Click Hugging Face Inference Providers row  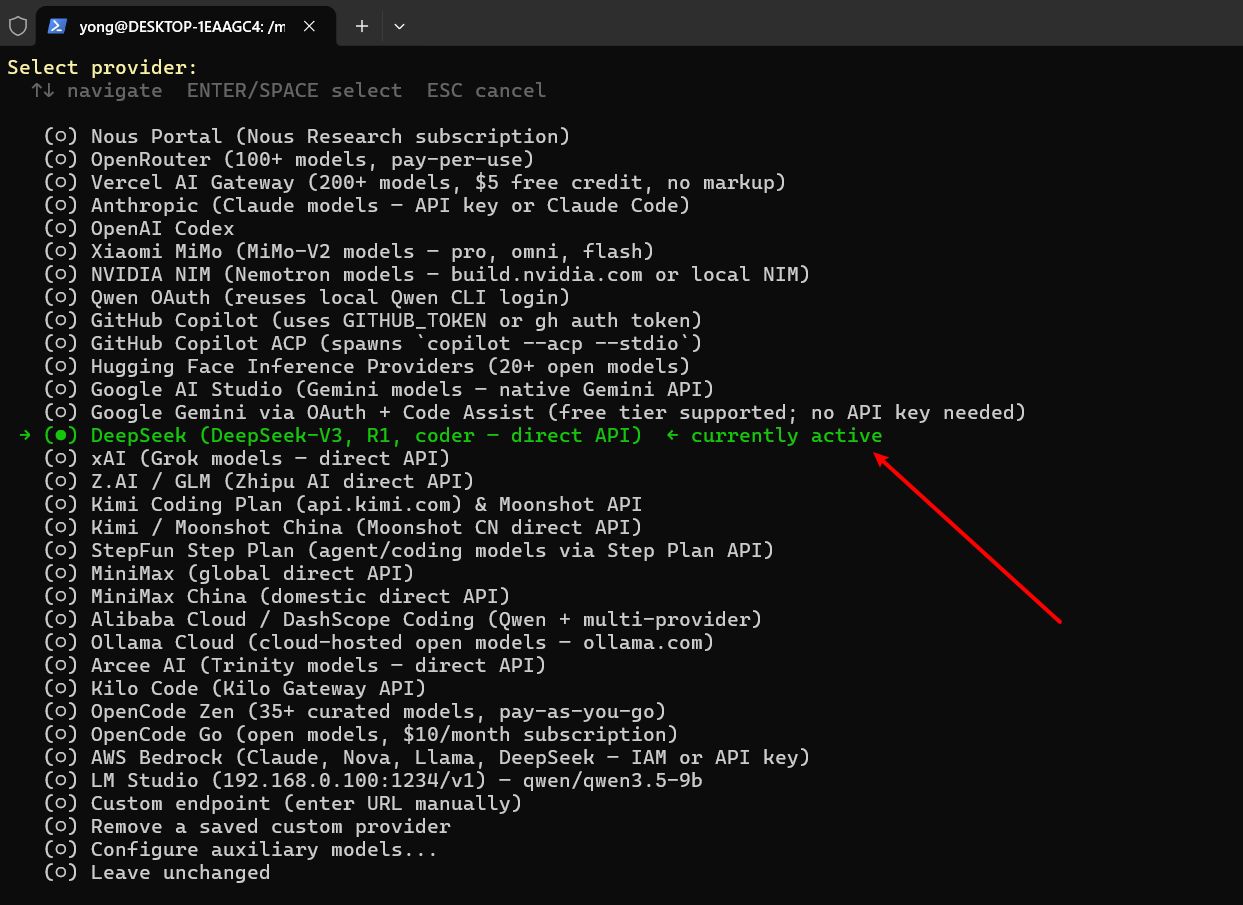(367, 366)
